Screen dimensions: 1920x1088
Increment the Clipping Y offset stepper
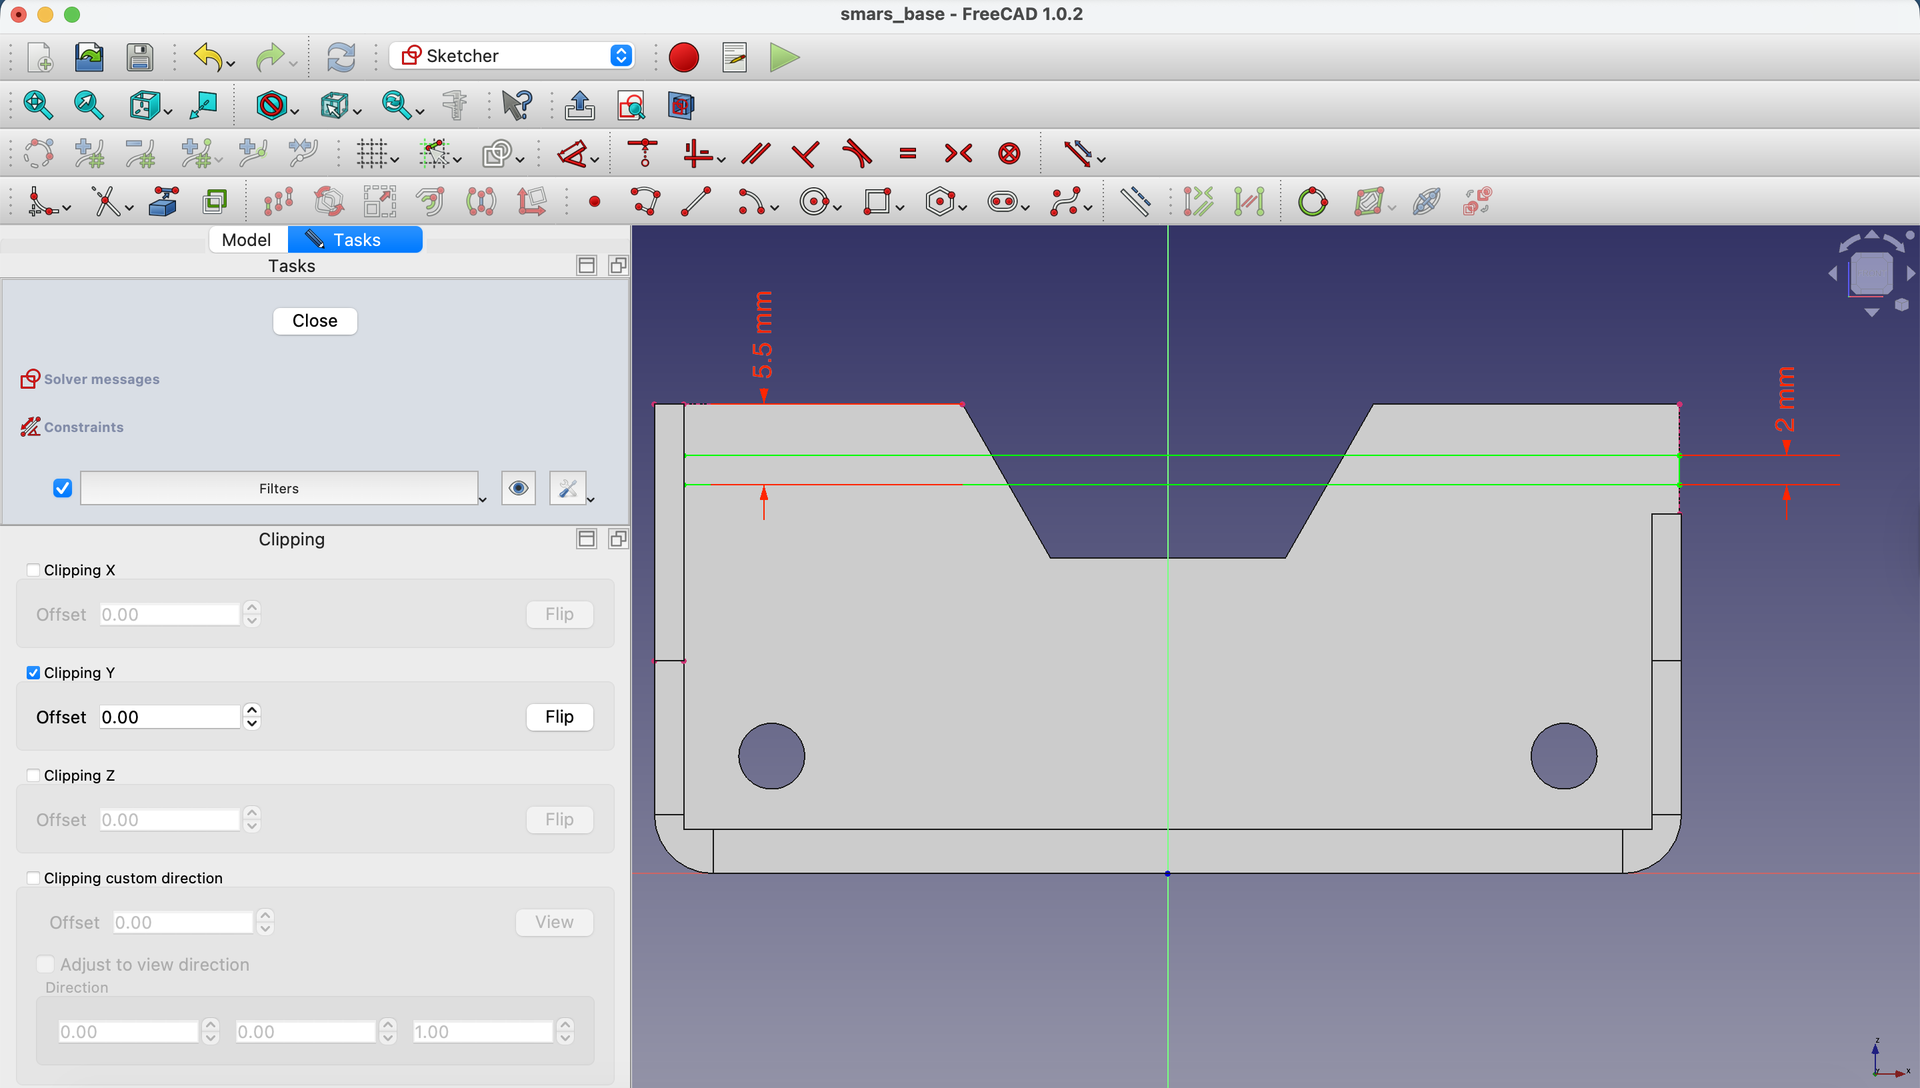pos(252,710)
